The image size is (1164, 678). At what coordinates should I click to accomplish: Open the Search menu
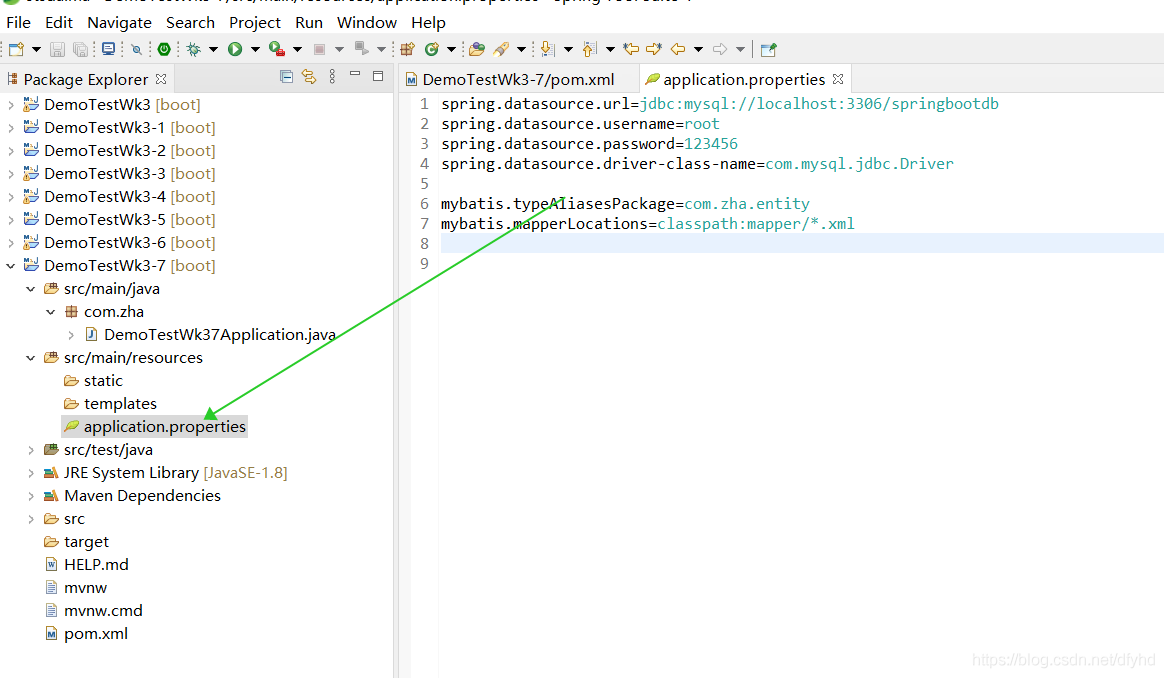point(190,23)
